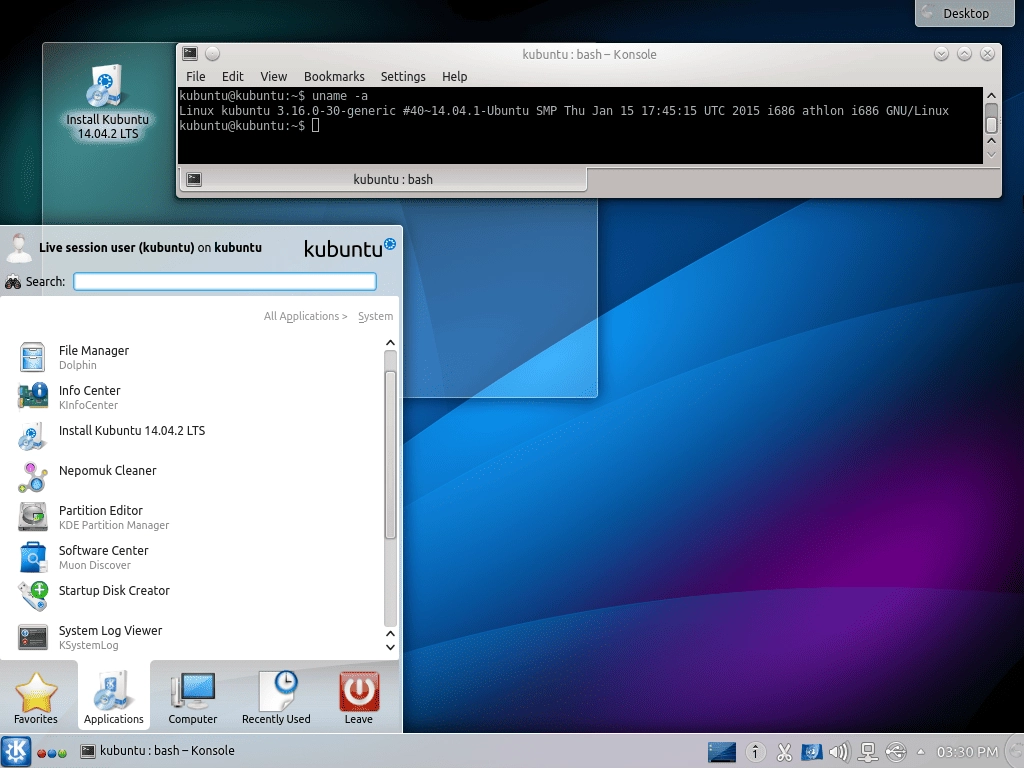Click the 03:30 PM panel clock
Image resolution: width=1024 pixels, height=768 pixels.
coord(967,752)
